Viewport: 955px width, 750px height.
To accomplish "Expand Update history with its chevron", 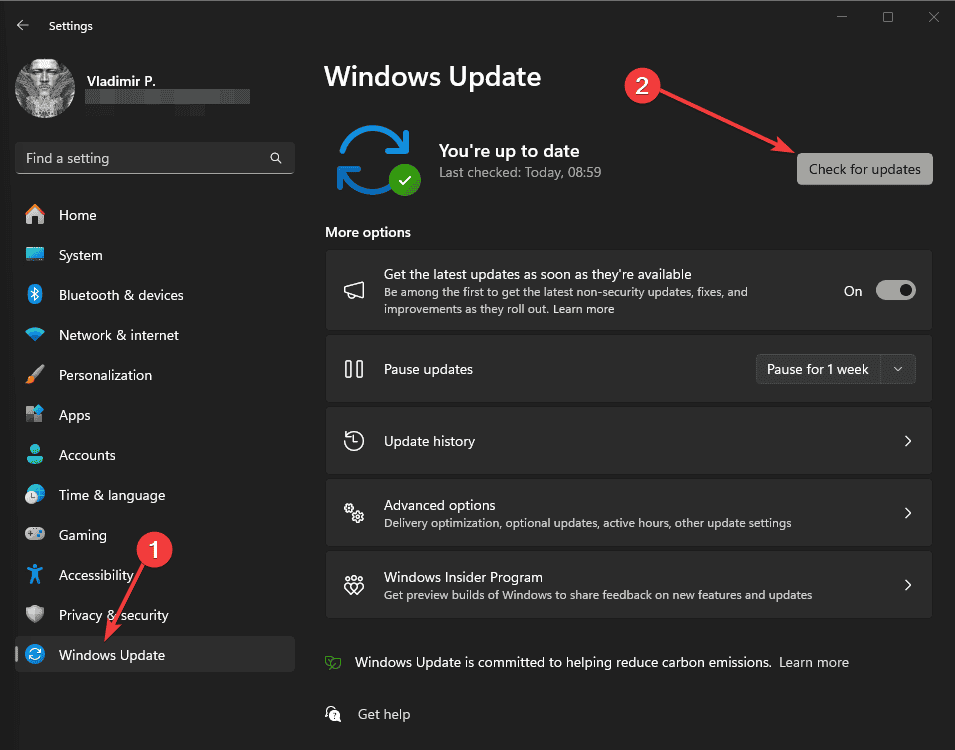I will tap(907, 440).
